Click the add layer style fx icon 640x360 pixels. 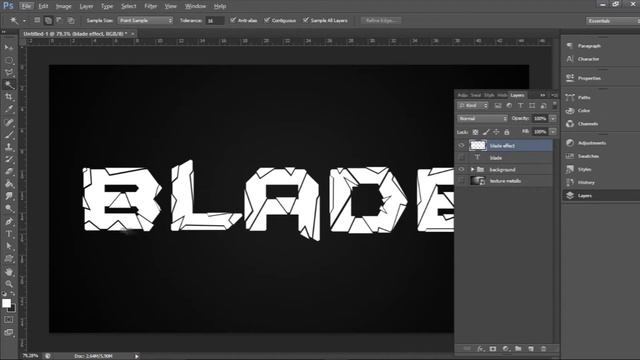click(x=480, y=349)
